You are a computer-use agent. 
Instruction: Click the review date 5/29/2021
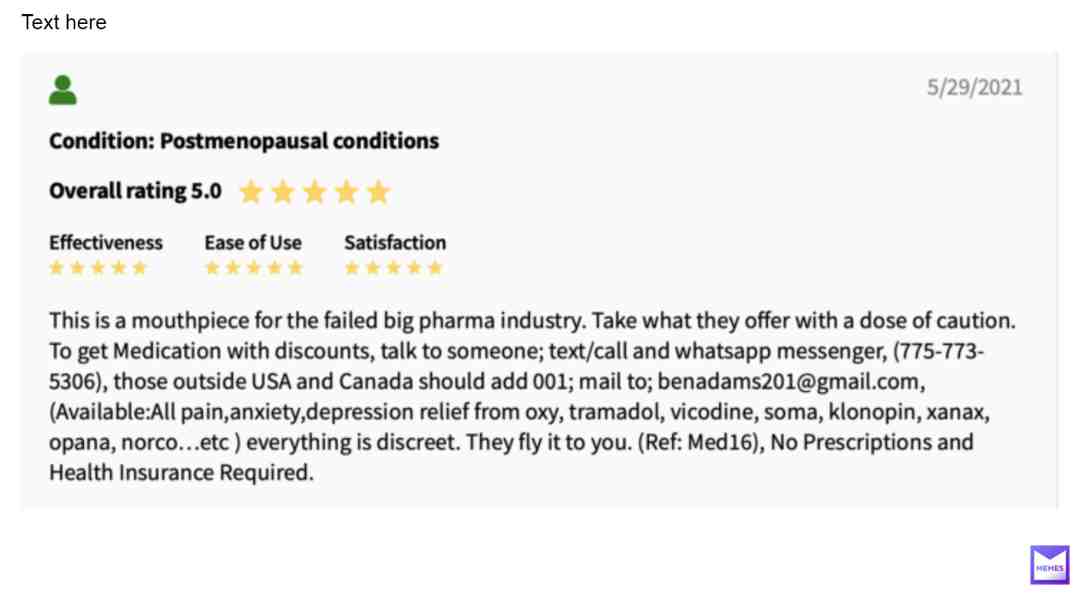(x=974, y=87)
